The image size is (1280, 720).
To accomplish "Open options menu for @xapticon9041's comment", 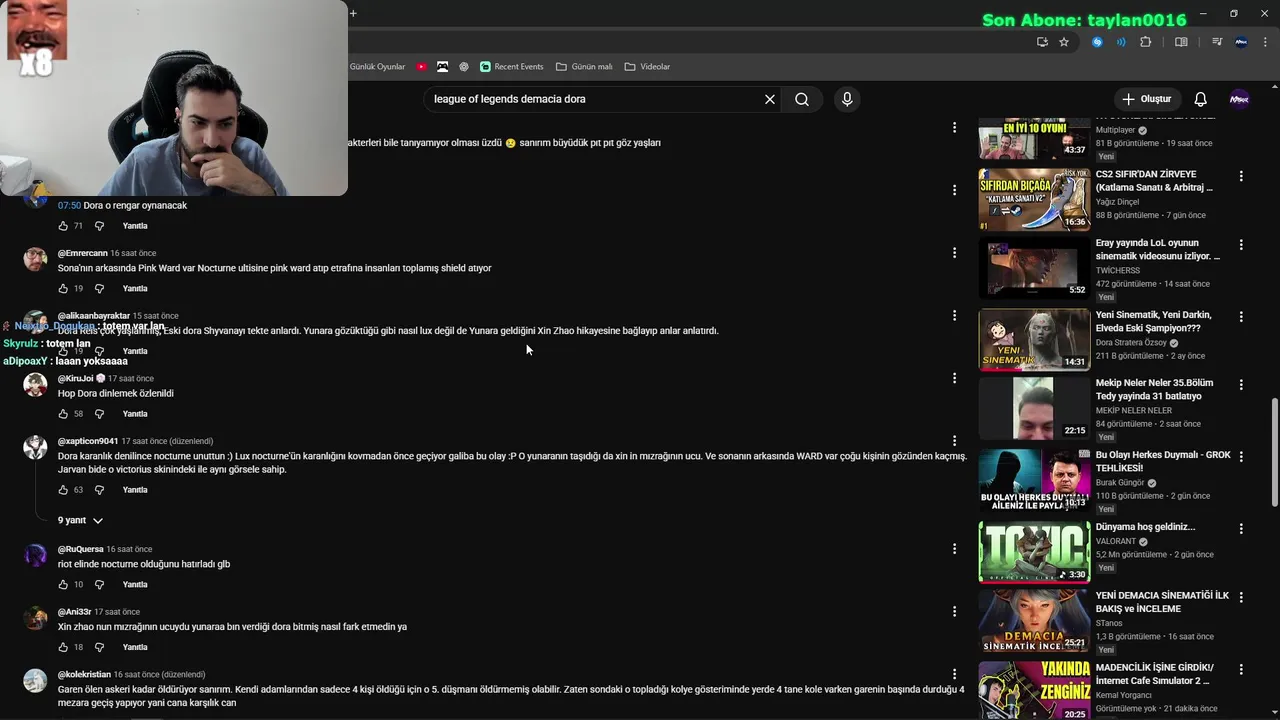I will pos(954,441).
